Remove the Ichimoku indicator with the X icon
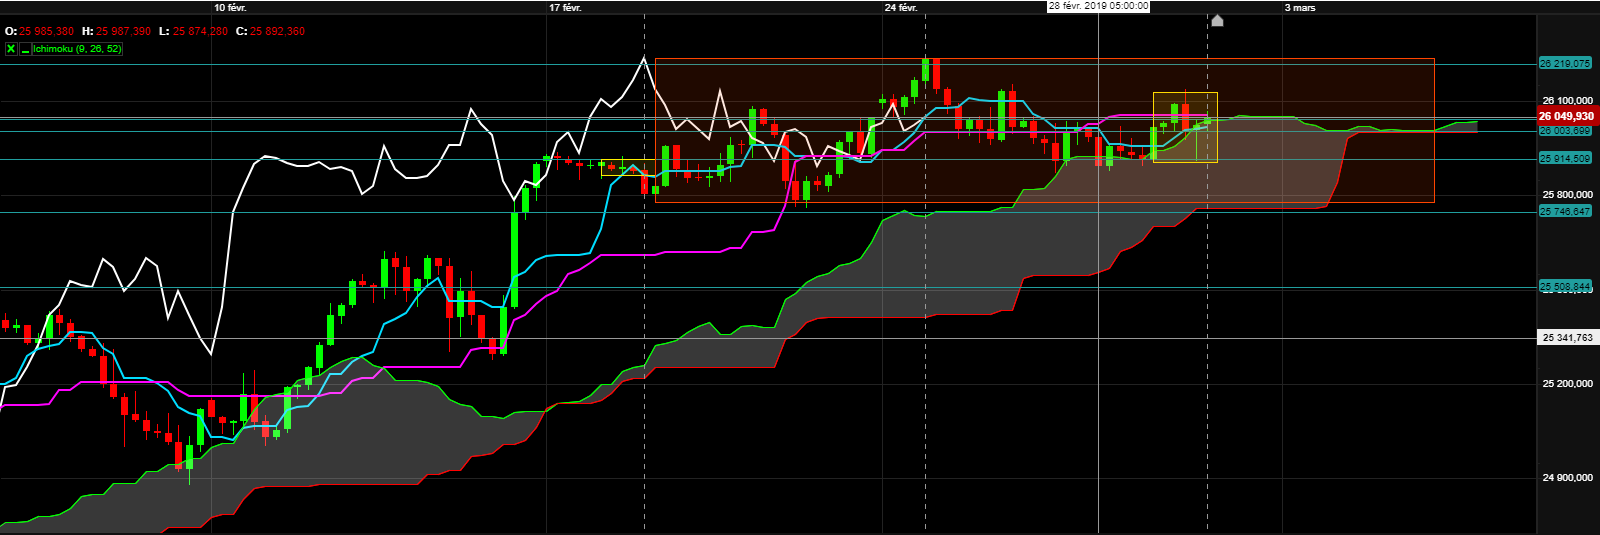Viewport: 1600px width, 535px height. point(11,48)
